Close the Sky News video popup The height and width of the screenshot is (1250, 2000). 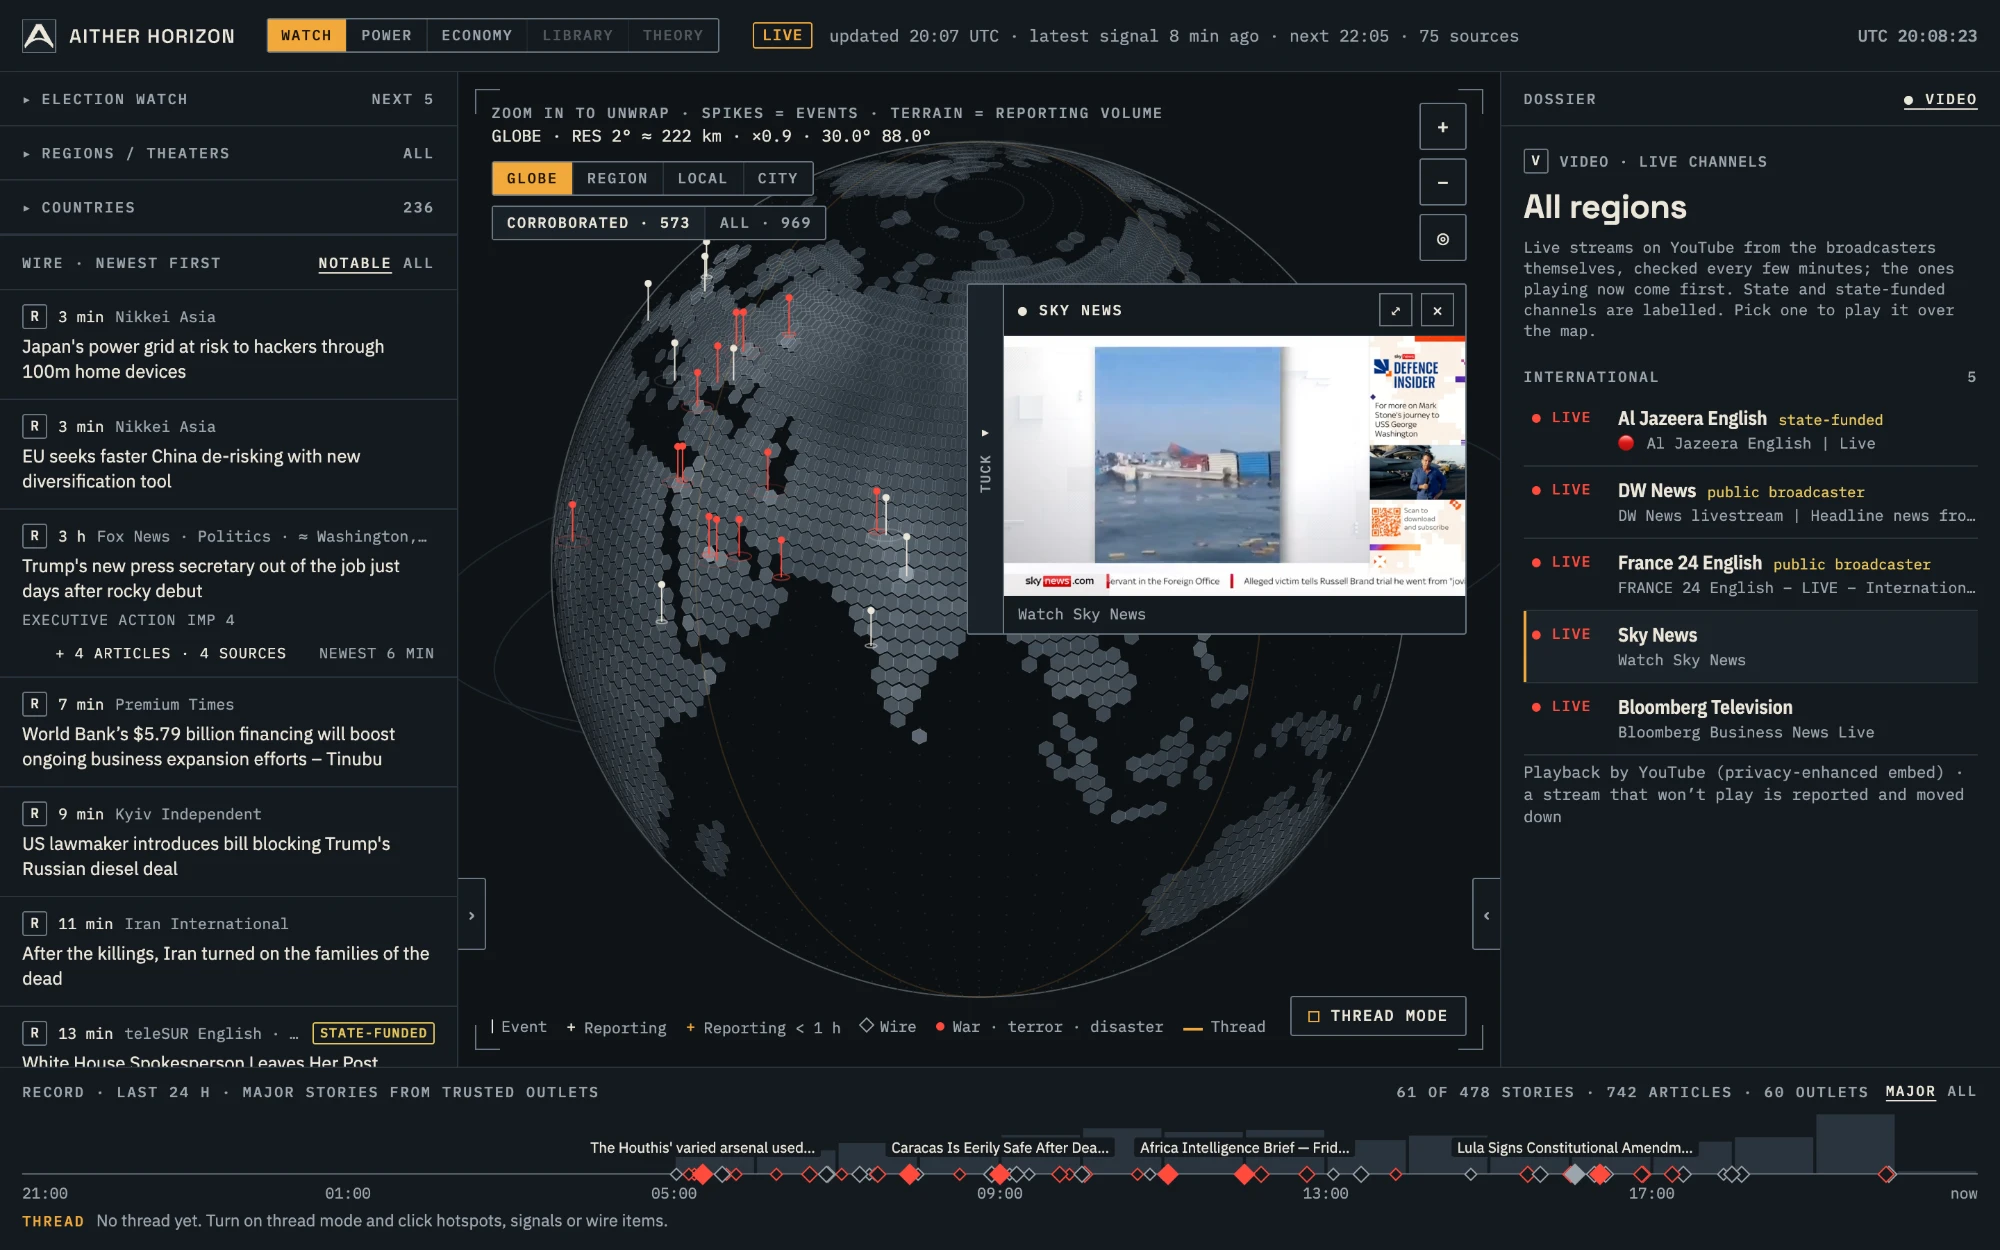(1437, 311)
